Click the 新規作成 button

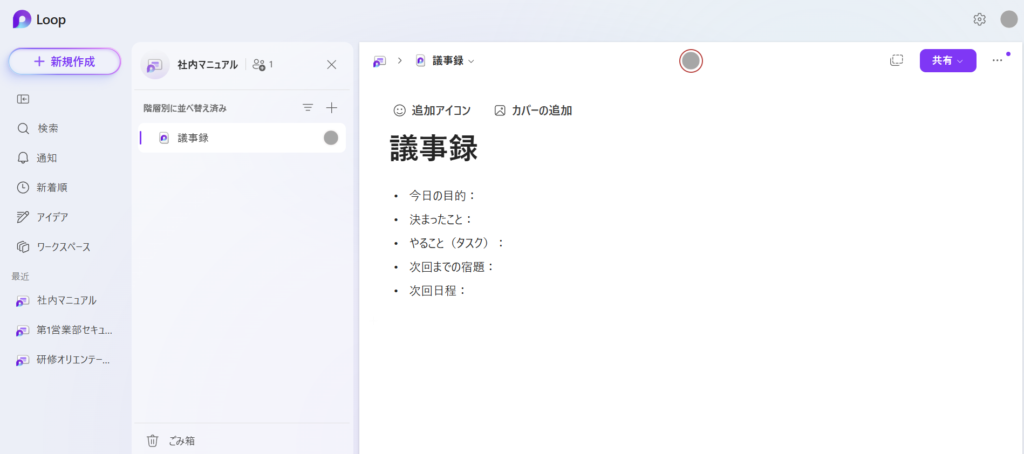pyautogui.click(x=64, y=61)
